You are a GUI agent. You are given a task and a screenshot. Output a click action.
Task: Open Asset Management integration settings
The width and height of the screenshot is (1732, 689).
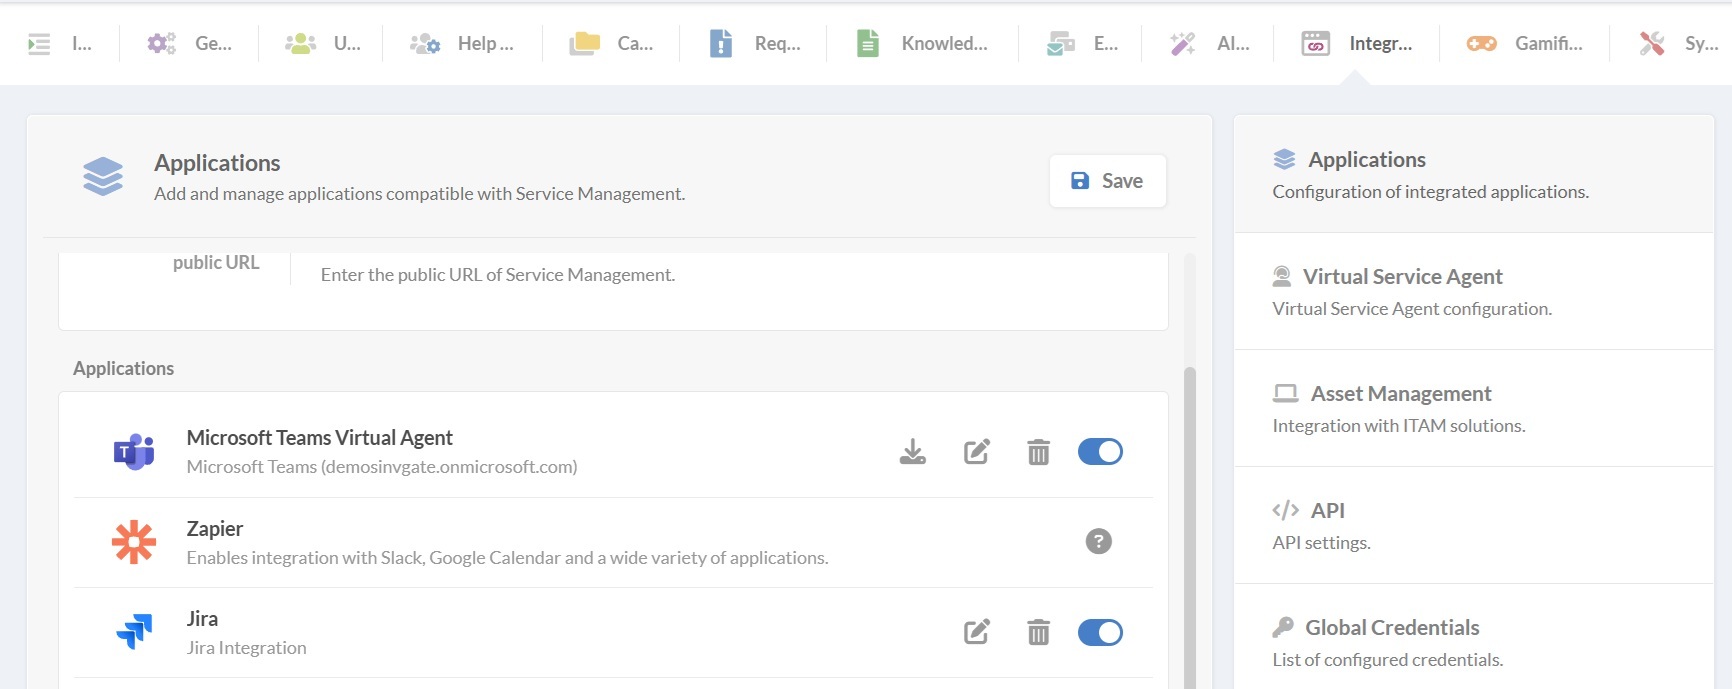(x=1473, y=408)
